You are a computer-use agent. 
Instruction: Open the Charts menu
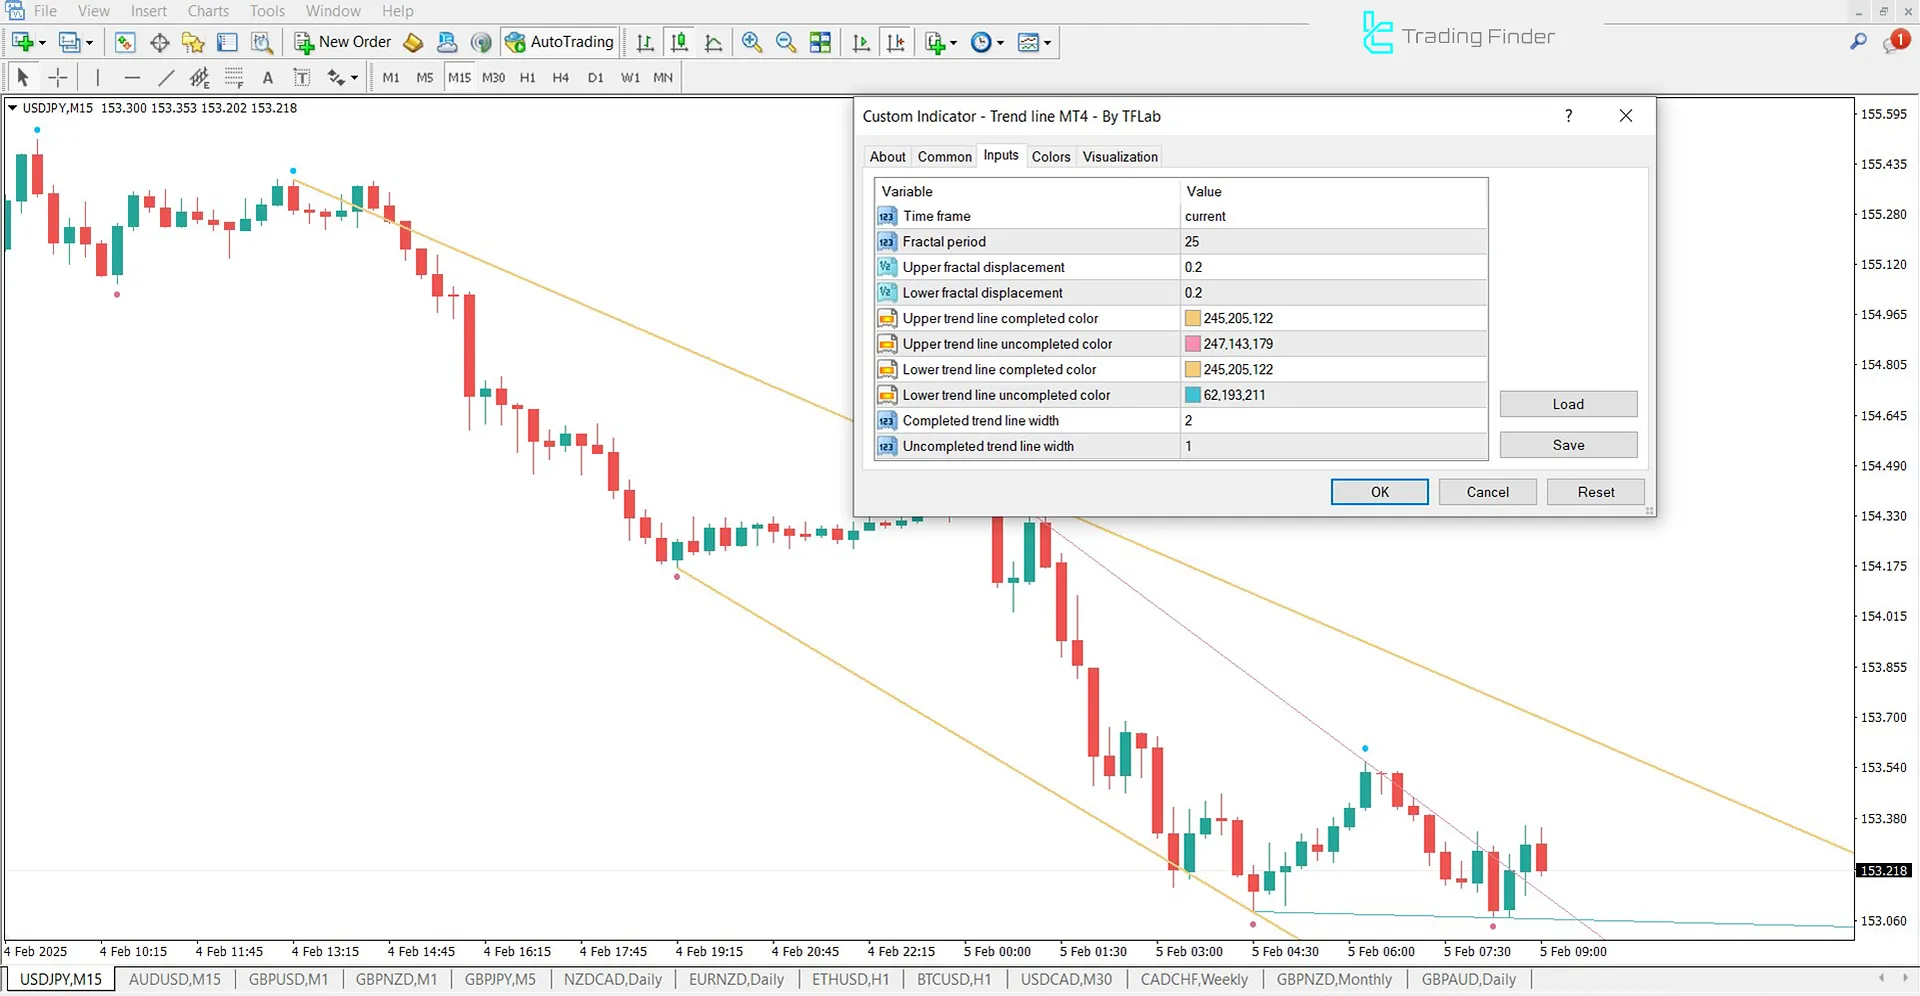[x=207, y=11]
